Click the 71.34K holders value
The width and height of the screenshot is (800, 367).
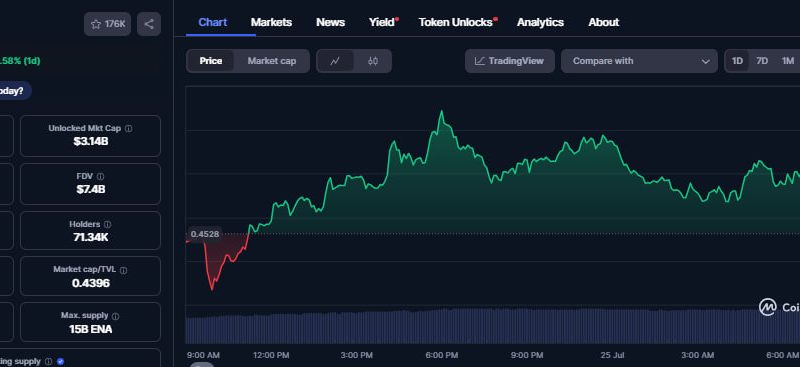coord(91,237)
